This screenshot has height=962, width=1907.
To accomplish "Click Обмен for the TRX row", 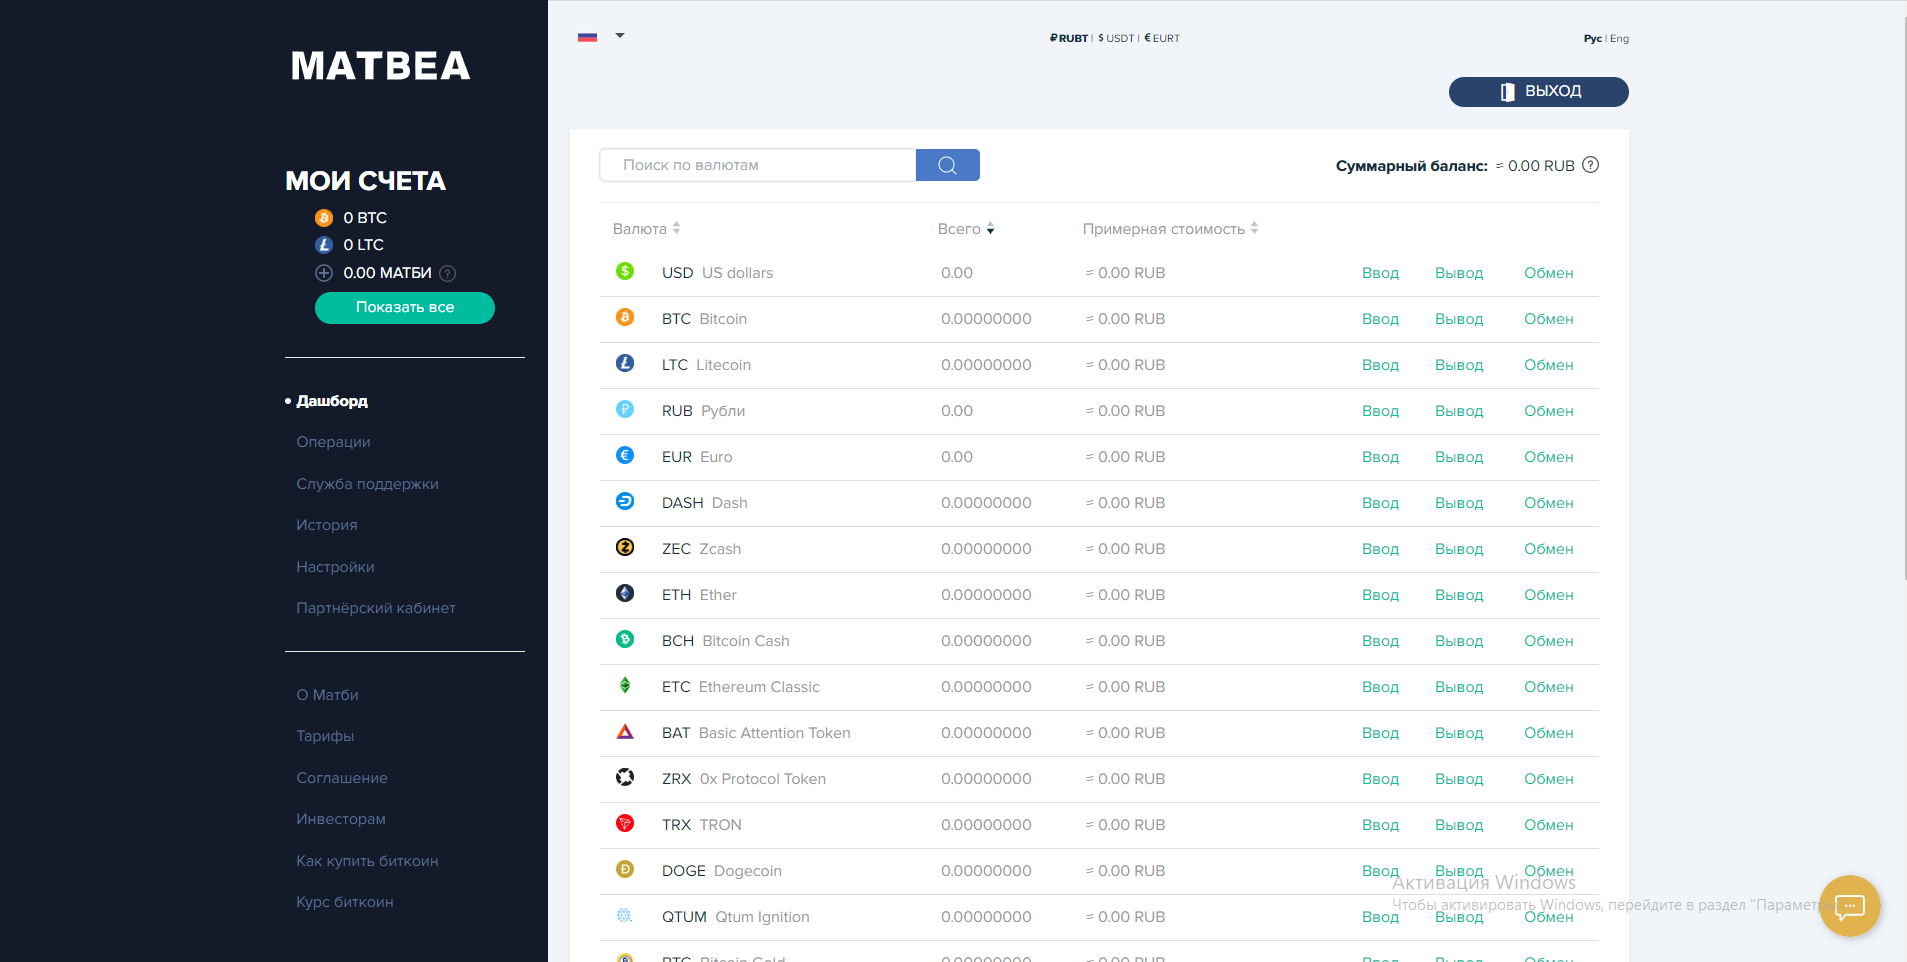I will point(1549,825).
